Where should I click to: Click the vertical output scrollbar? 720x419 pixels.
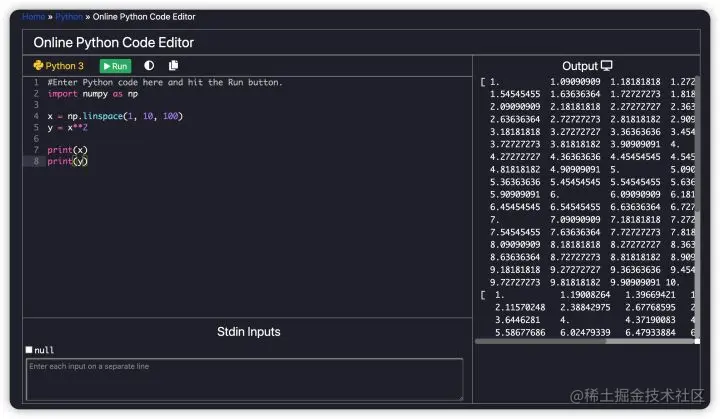click(x=698, y=142)
